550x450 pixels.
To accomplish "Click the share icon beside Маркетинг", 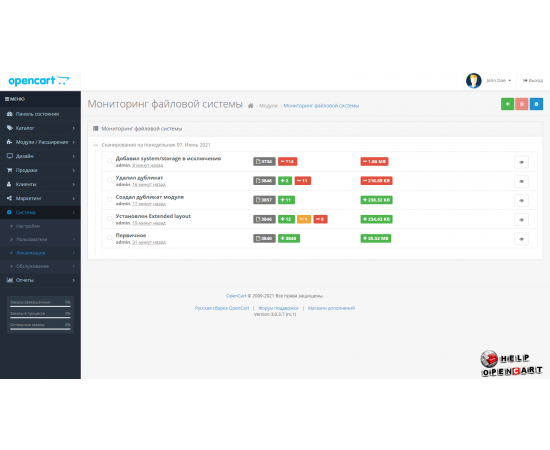I will (x=9, y=198).
